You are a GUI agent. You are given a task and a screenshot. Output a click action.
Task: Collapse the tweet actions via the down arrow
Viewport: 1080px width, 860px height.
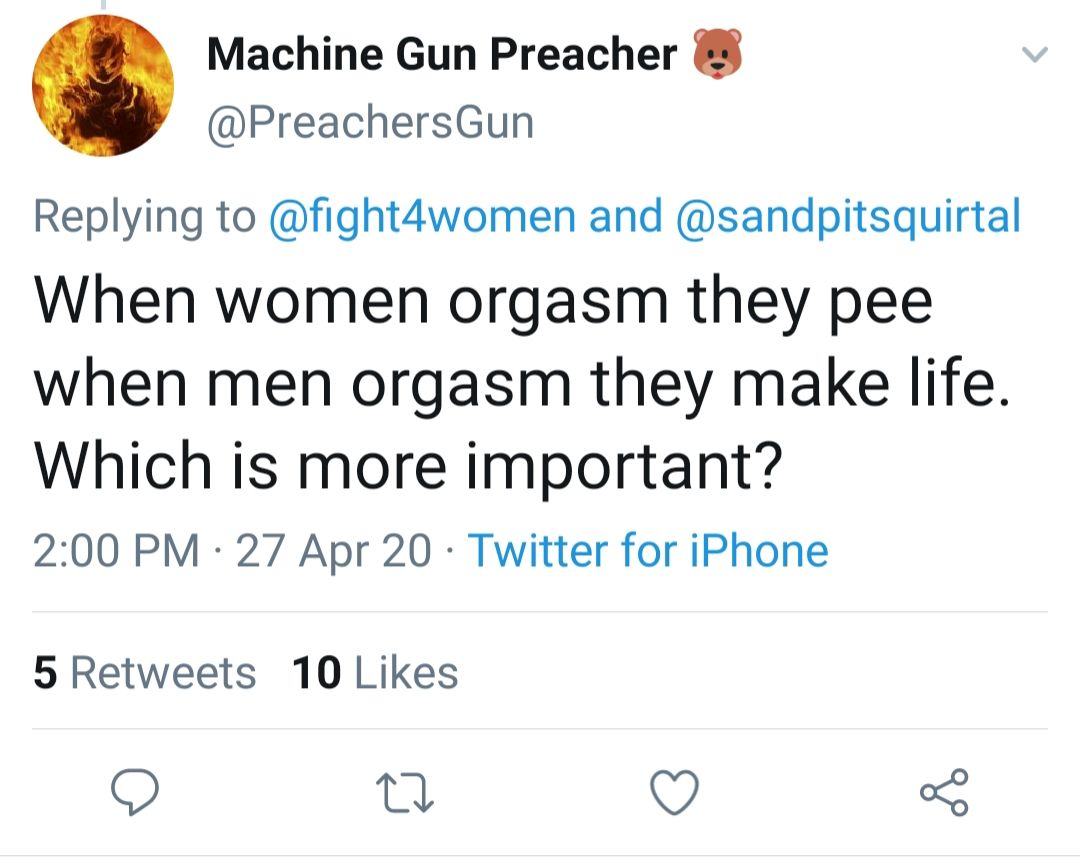click(1035, 57)
